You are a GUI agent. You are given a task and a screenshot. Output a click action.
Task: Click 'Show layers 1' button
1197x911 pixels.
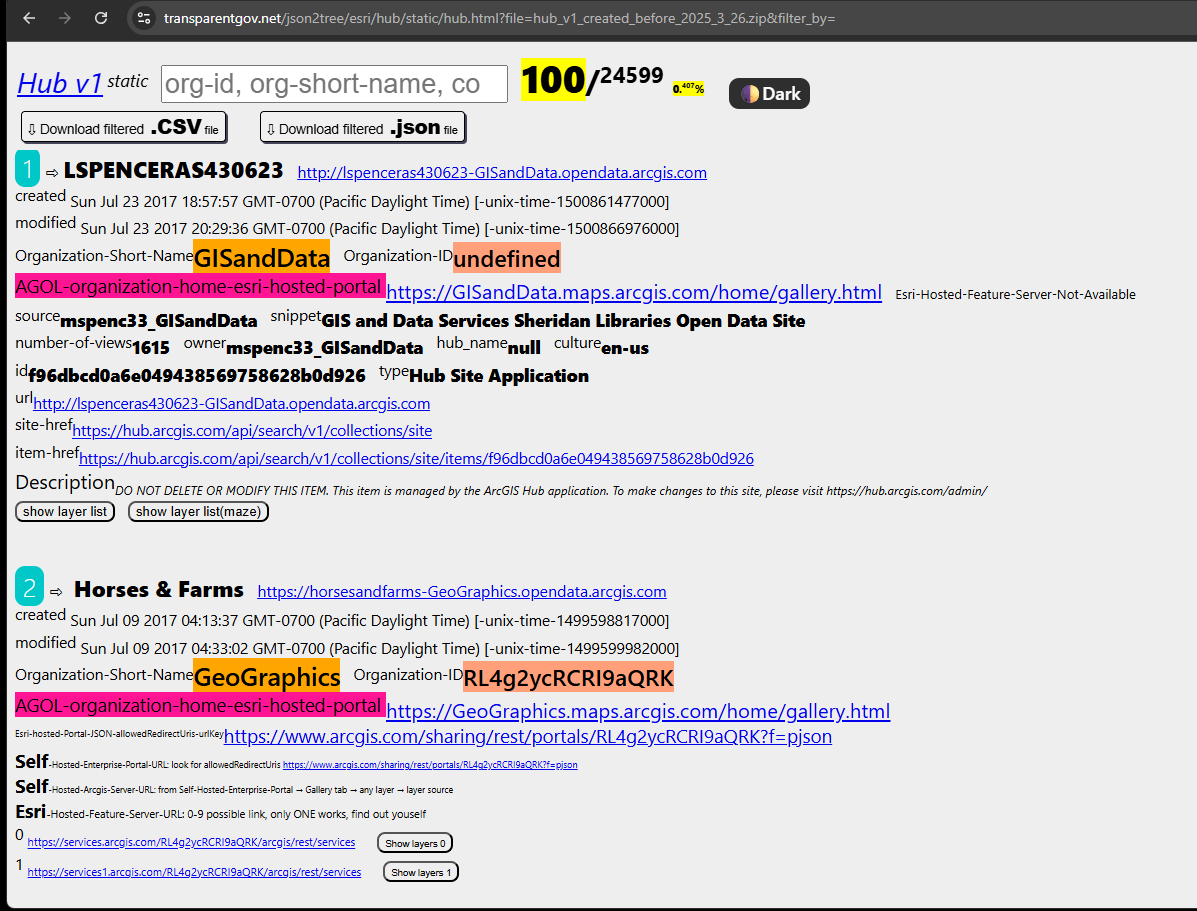pos(421,872)
